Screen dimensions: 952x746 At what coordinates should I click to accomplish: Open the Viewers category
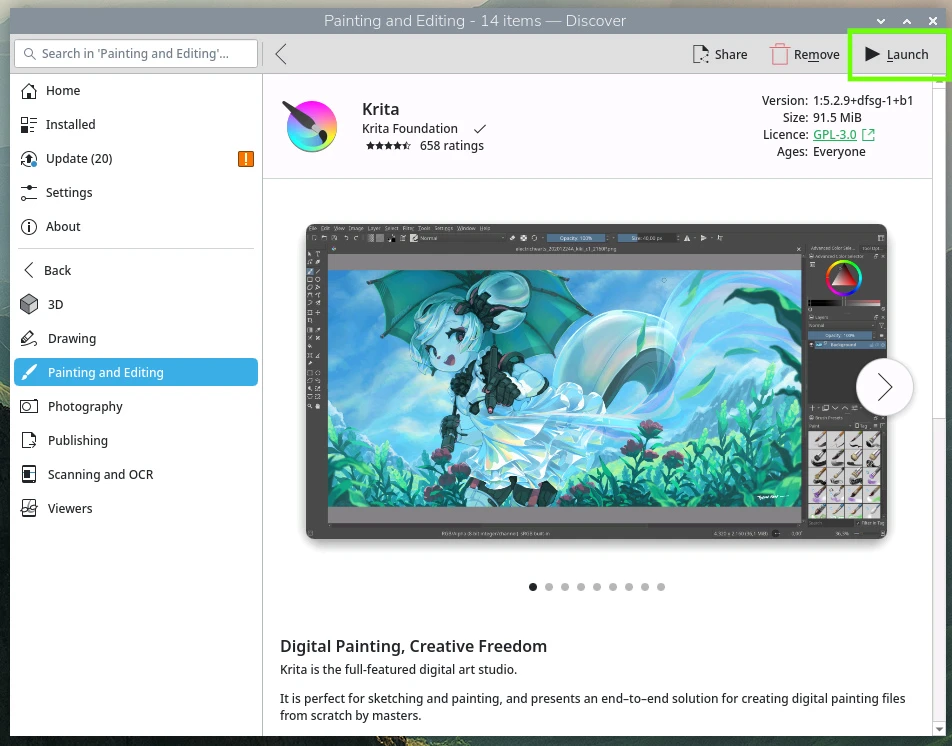(70, 508)
